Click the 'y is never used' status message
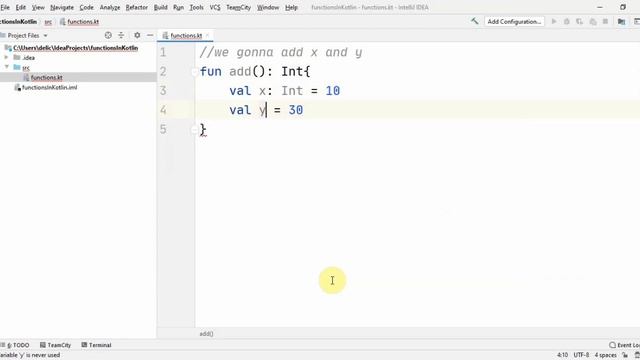The width and height of the screenshot is (640, 360). [x=30, y=355]
